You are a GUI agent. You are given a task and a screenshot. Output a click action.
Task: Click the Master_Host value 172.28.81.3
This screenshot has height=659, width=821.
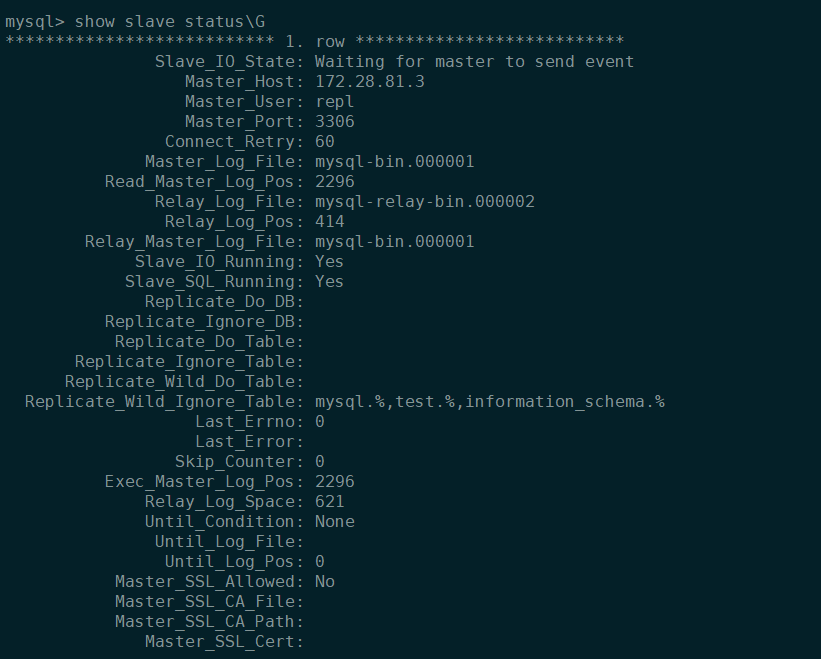click(369, 81)
